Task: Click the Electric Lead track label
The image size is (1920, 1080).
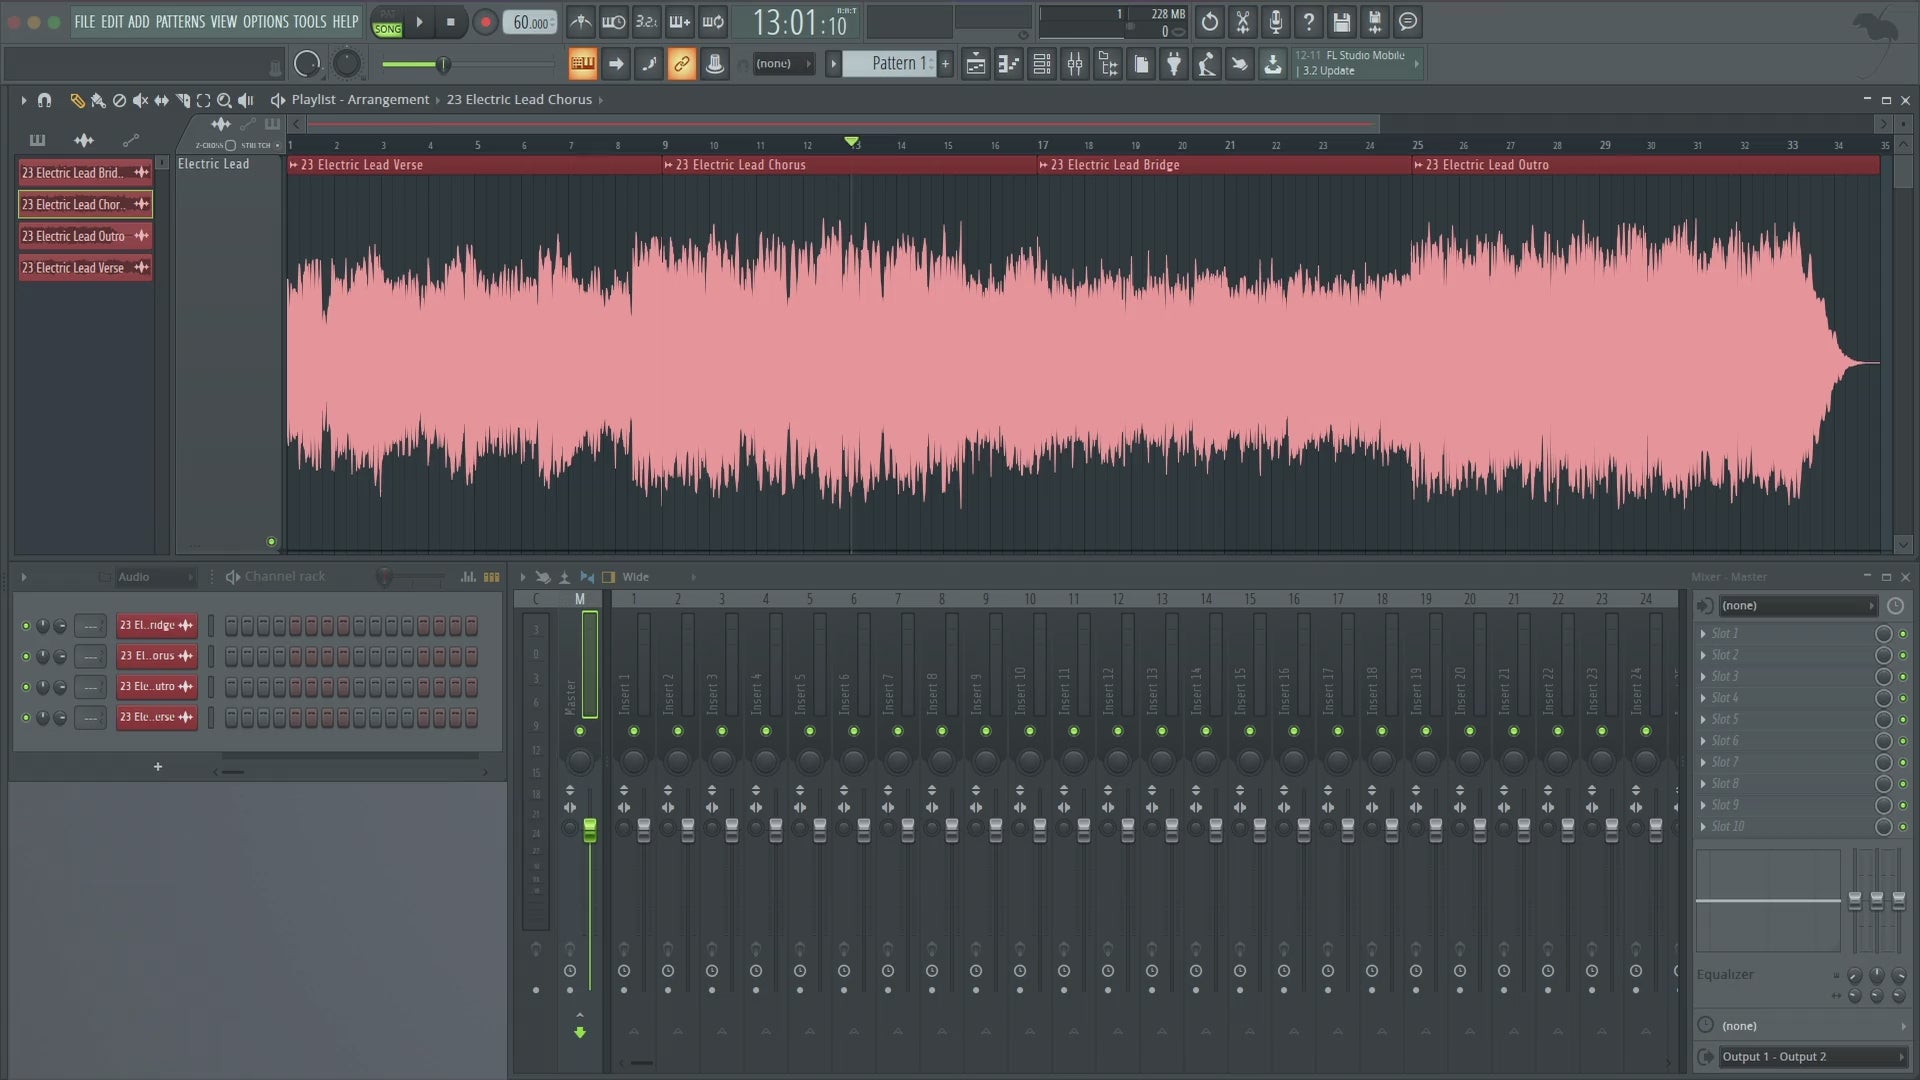Action: [214, 164]
